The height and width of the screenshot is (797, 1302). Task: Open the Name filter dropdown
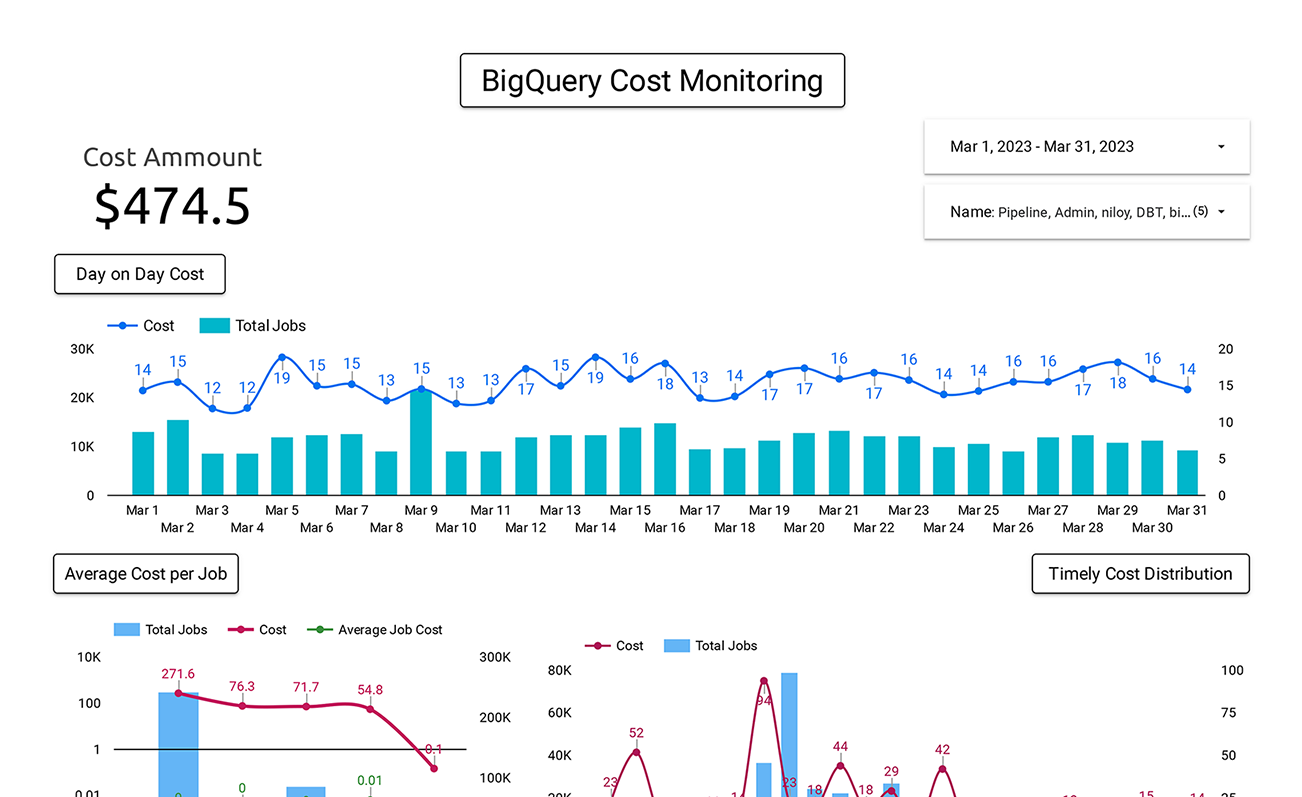click(1087, 212)
